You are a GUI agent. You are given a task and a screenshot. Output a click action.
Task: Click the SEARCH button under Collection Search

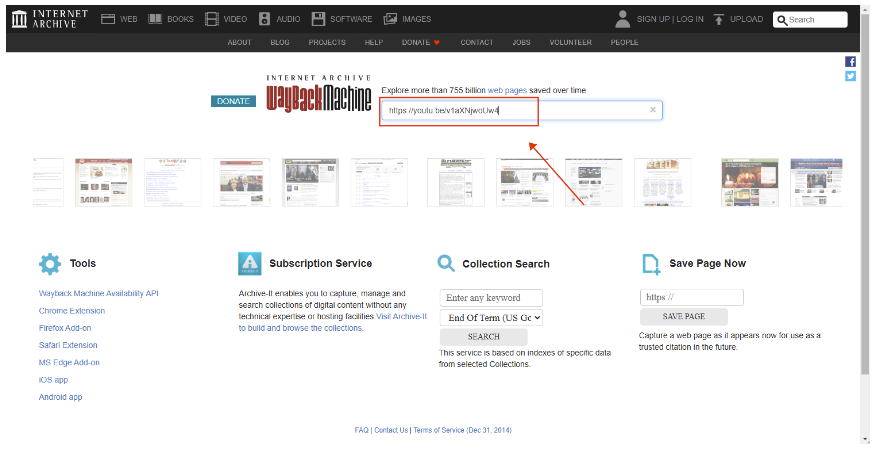coord(483,337)
